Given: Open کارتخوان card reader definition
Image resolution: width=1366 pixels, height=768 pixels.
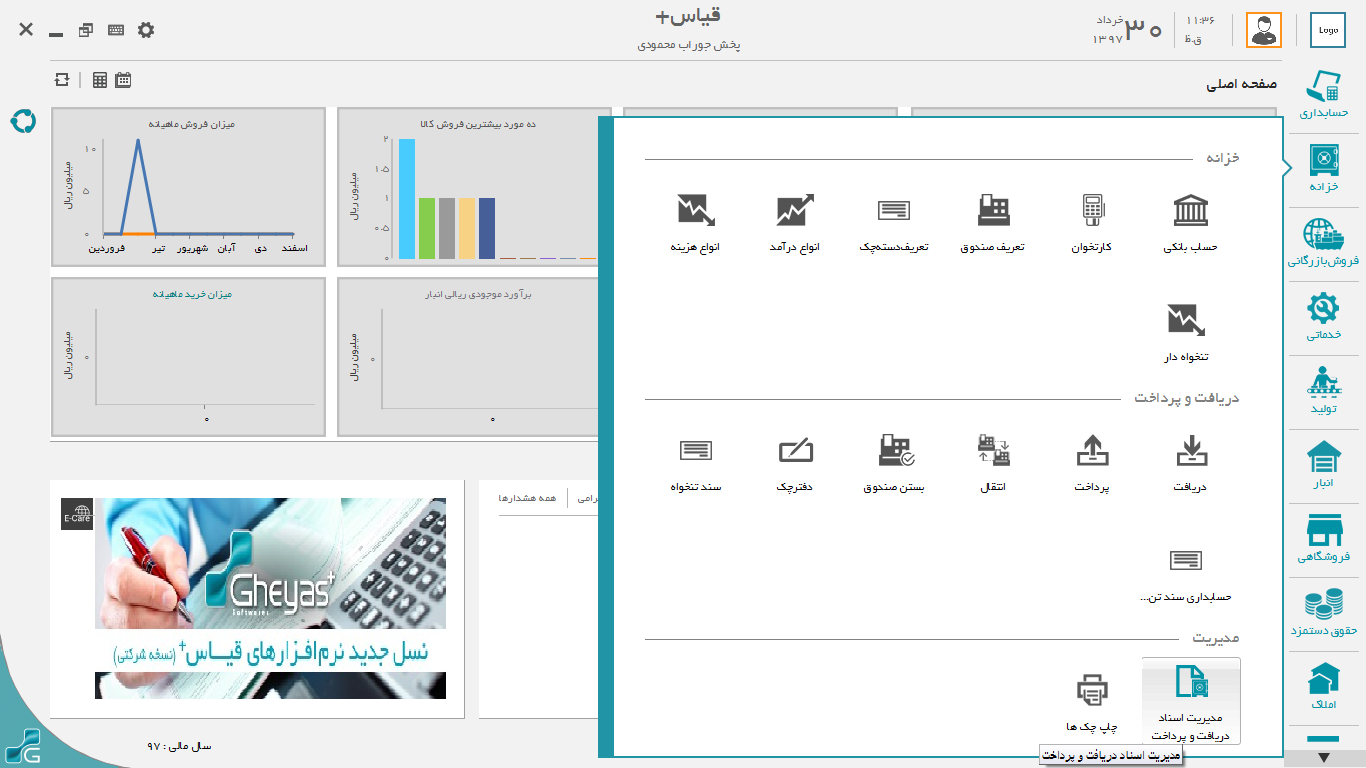Looking at the screenshot, I should [1092, 222].
